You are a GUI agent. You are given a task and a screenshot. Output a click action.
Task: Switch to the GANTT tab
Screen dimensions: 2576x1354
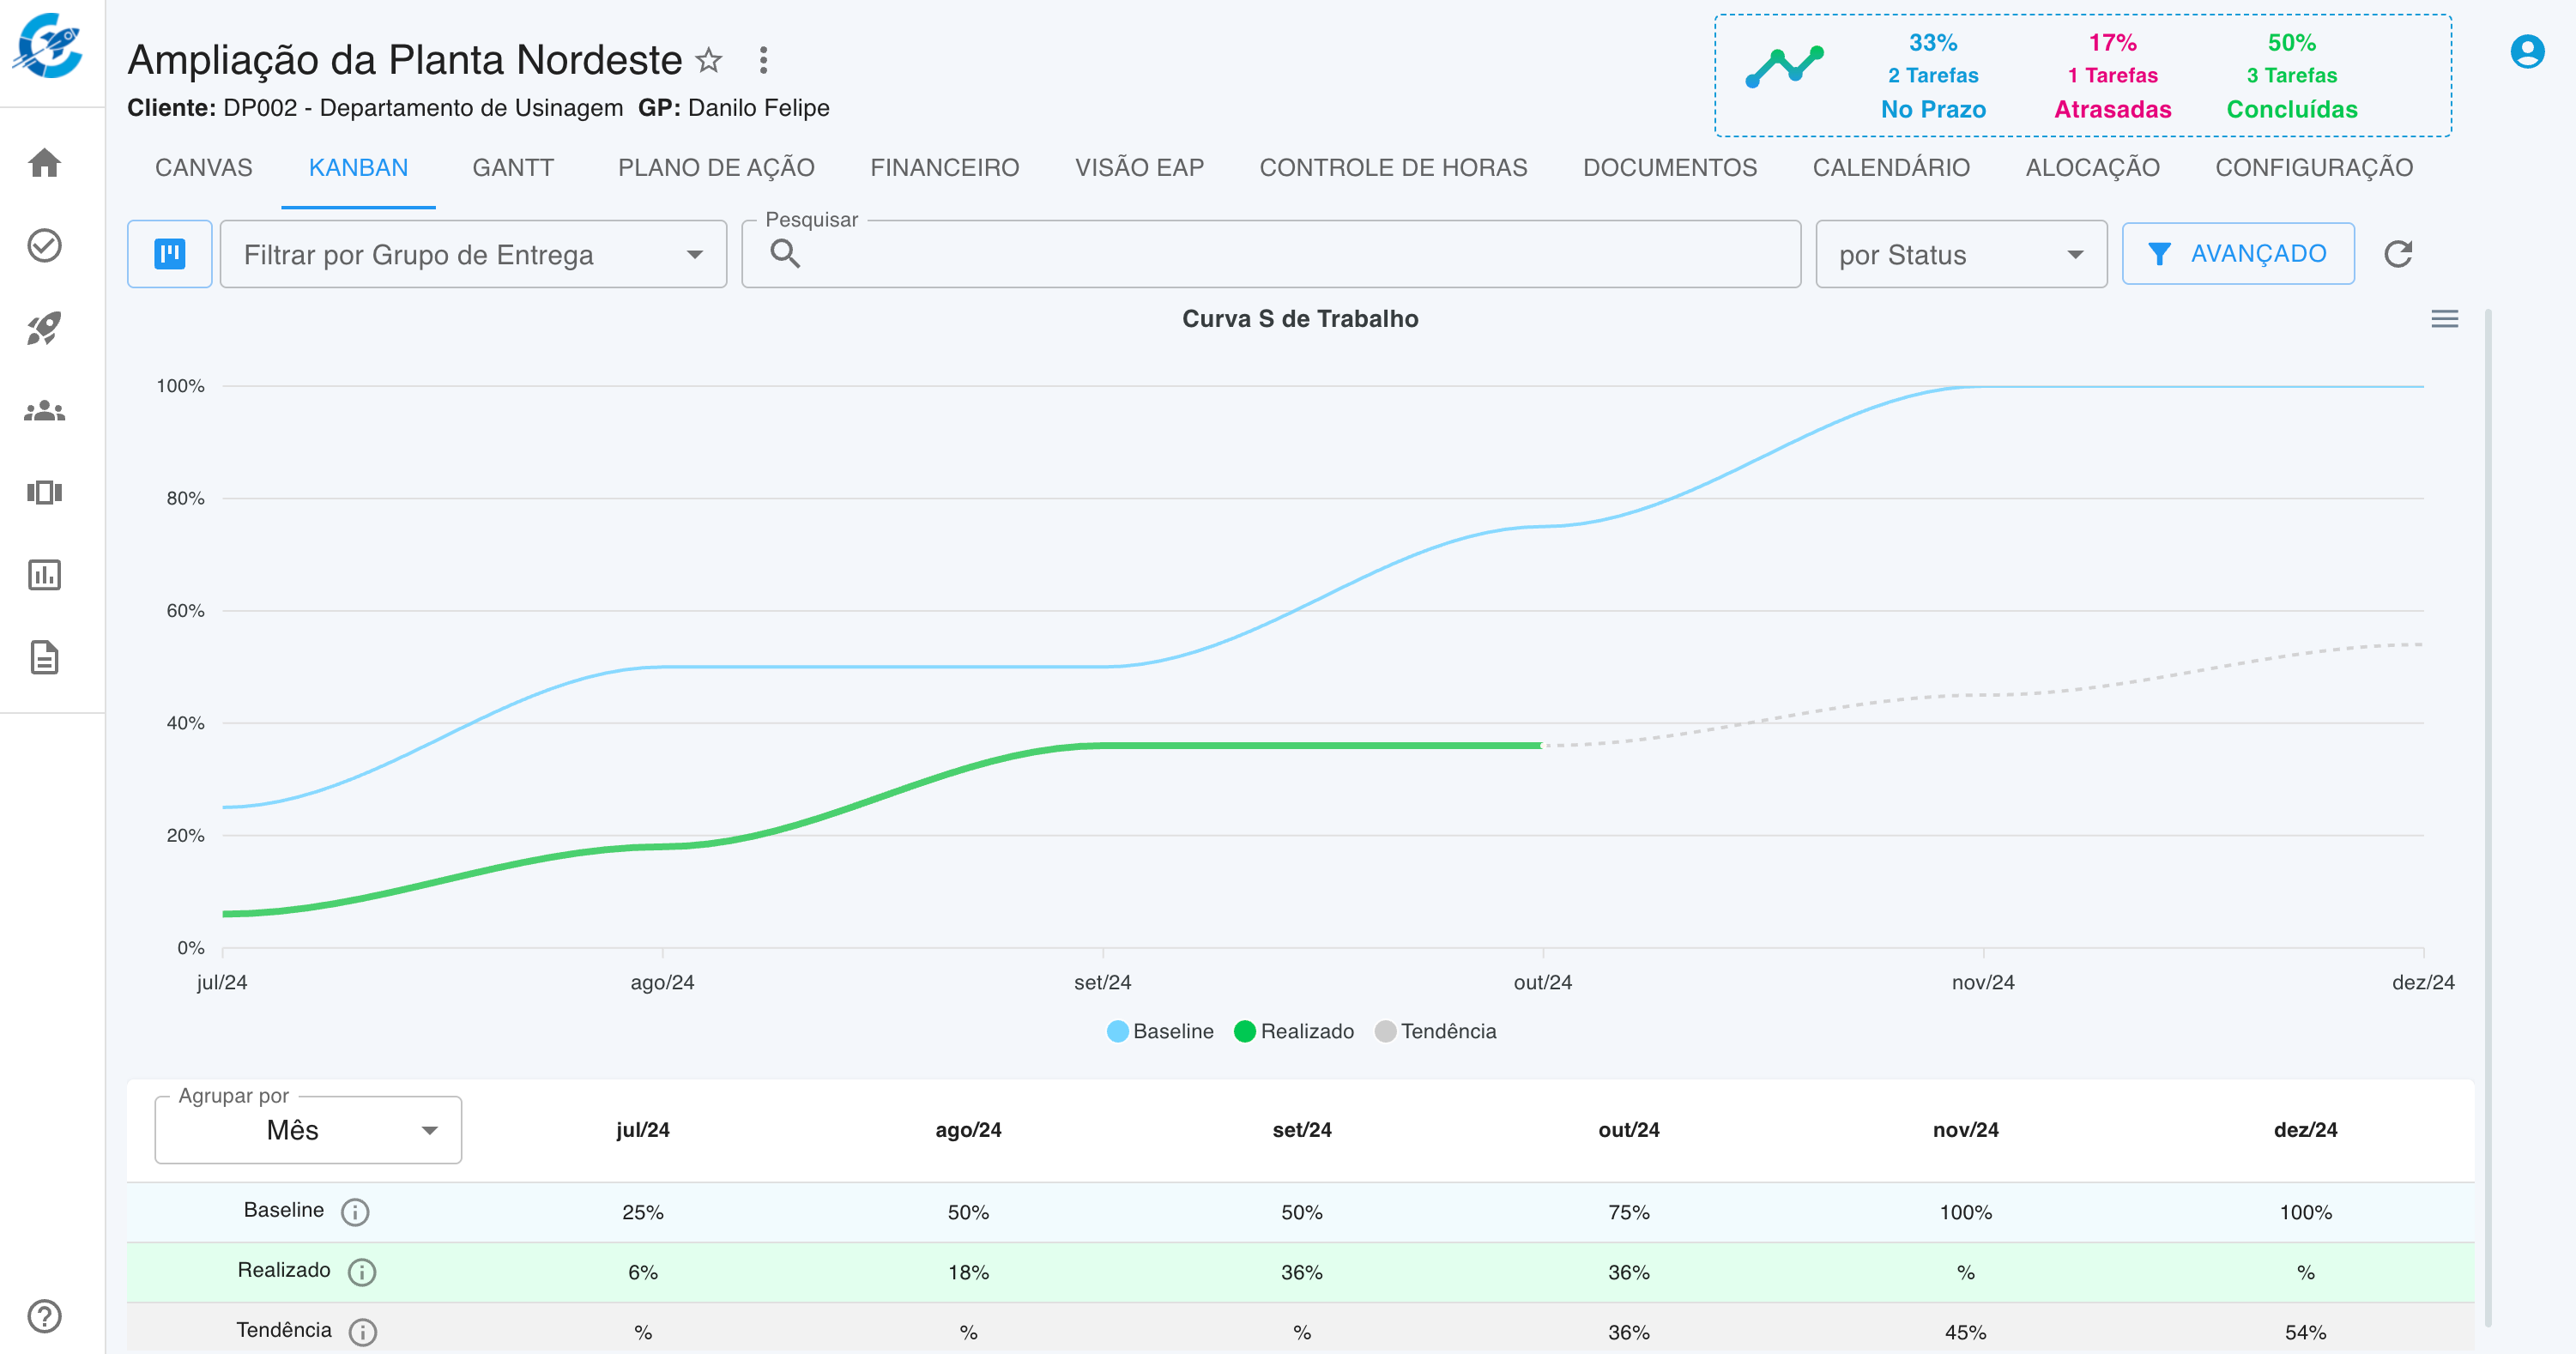(513, 168)
